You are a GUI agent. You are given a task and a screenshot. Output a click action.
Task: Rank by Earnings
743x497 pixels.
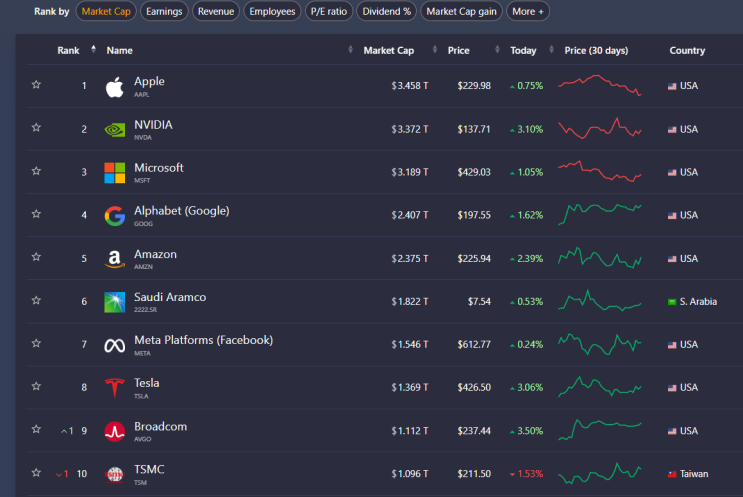[163, 12]
